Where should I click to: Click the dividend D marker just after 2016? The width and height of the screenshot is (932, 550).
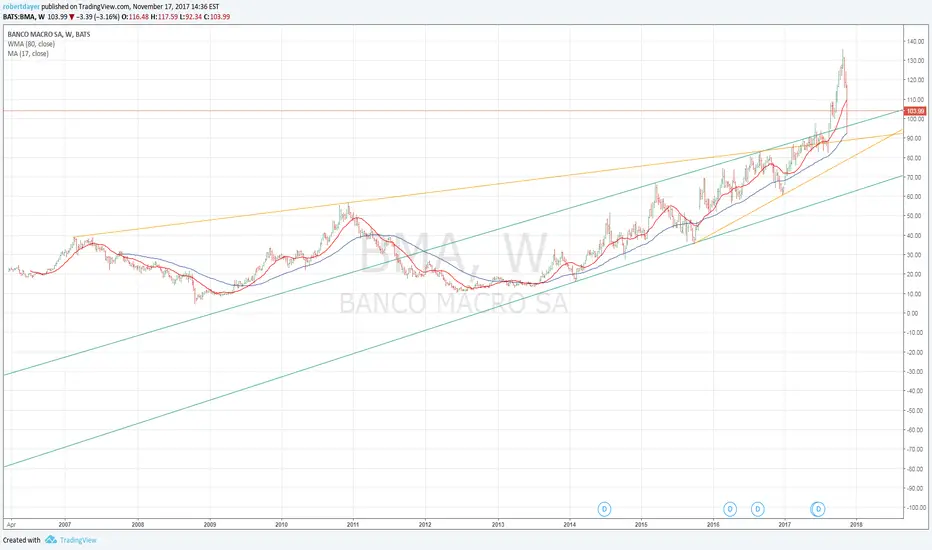[729, 509]
